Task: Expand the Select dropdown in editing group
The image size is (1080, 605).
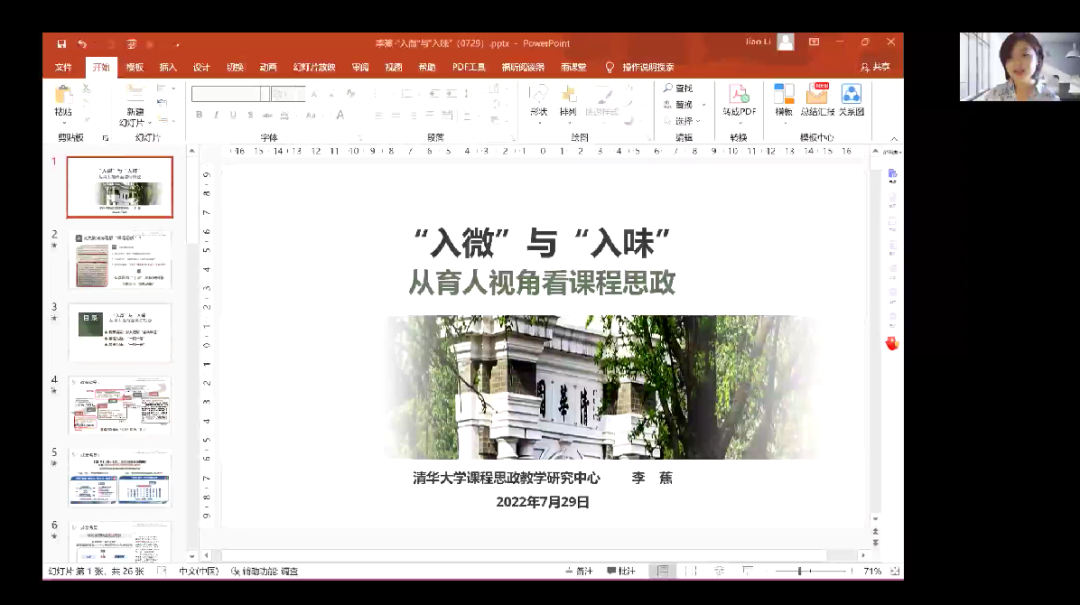Action: (697, 121)
